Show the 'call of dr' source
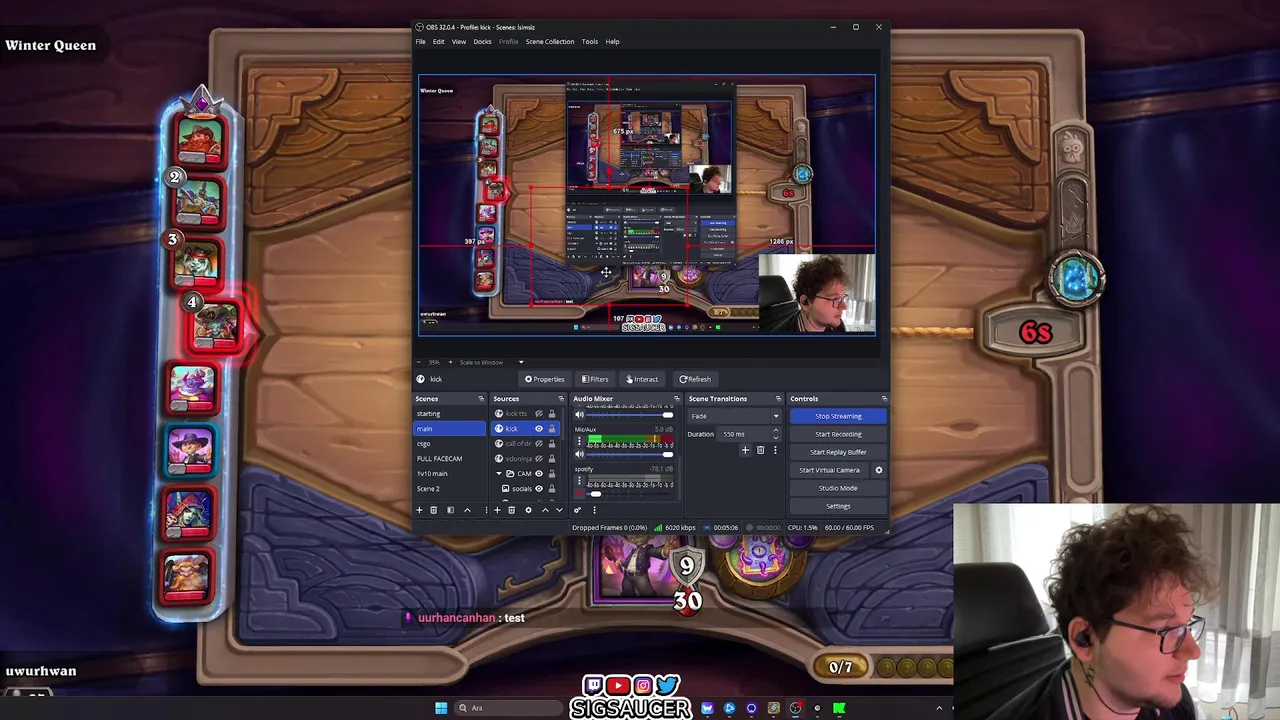The image size is (1280, 720). pyautogui.click(x=539, y=444)
